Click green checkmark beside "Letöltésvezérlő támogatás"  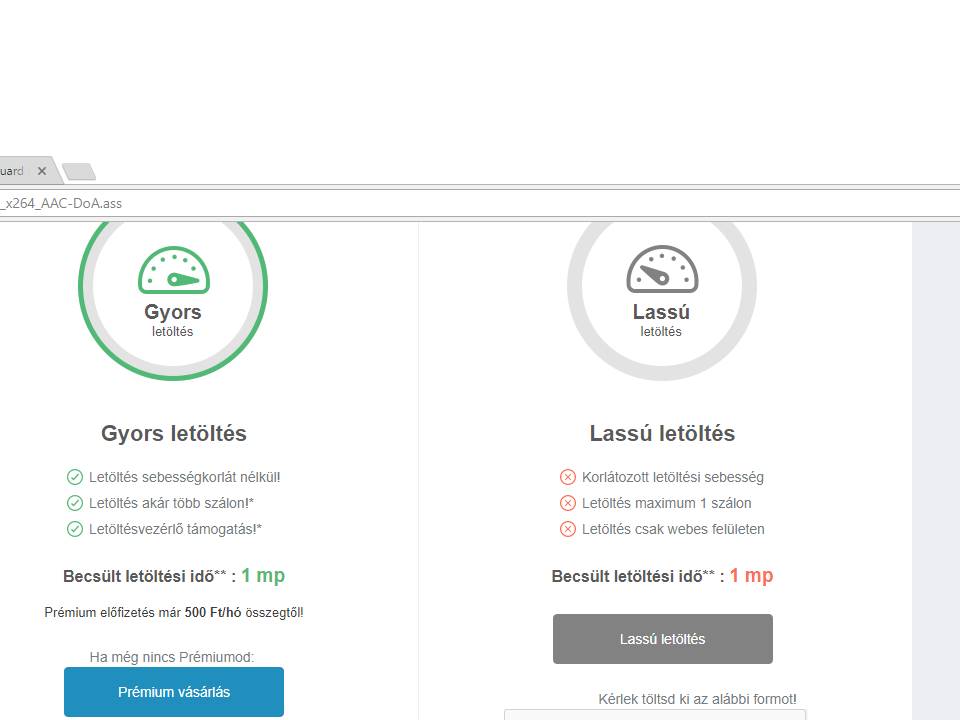coord(74,529)
